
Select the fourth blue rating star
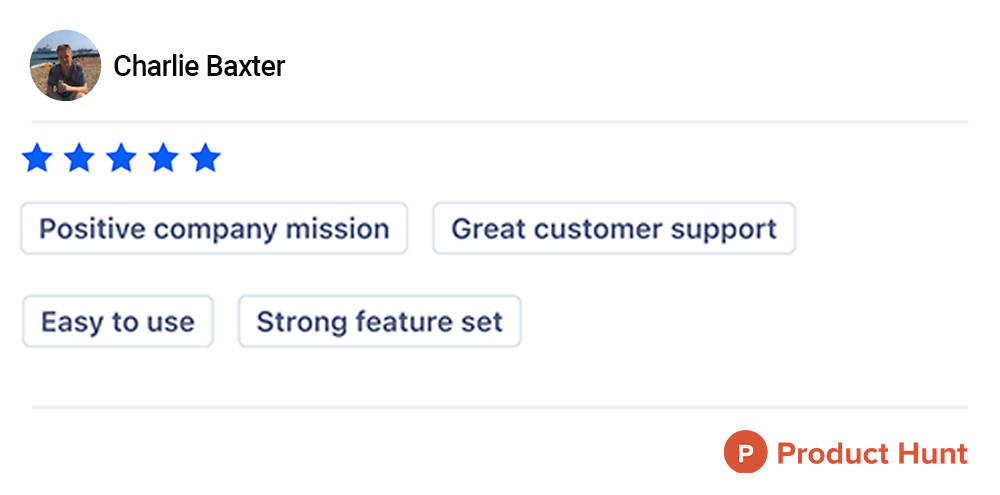pyautogui.click(x=163, y=158)
